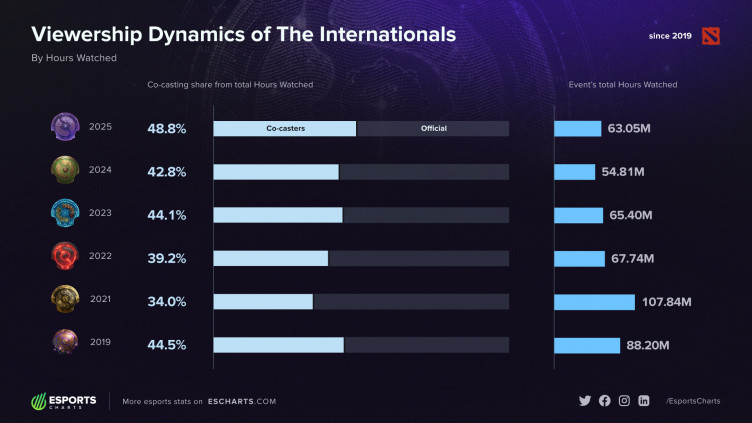The image size is (752, 423).
Task: Click the 2023 tournament emblem icon
Action: click(x=64, y=213)
